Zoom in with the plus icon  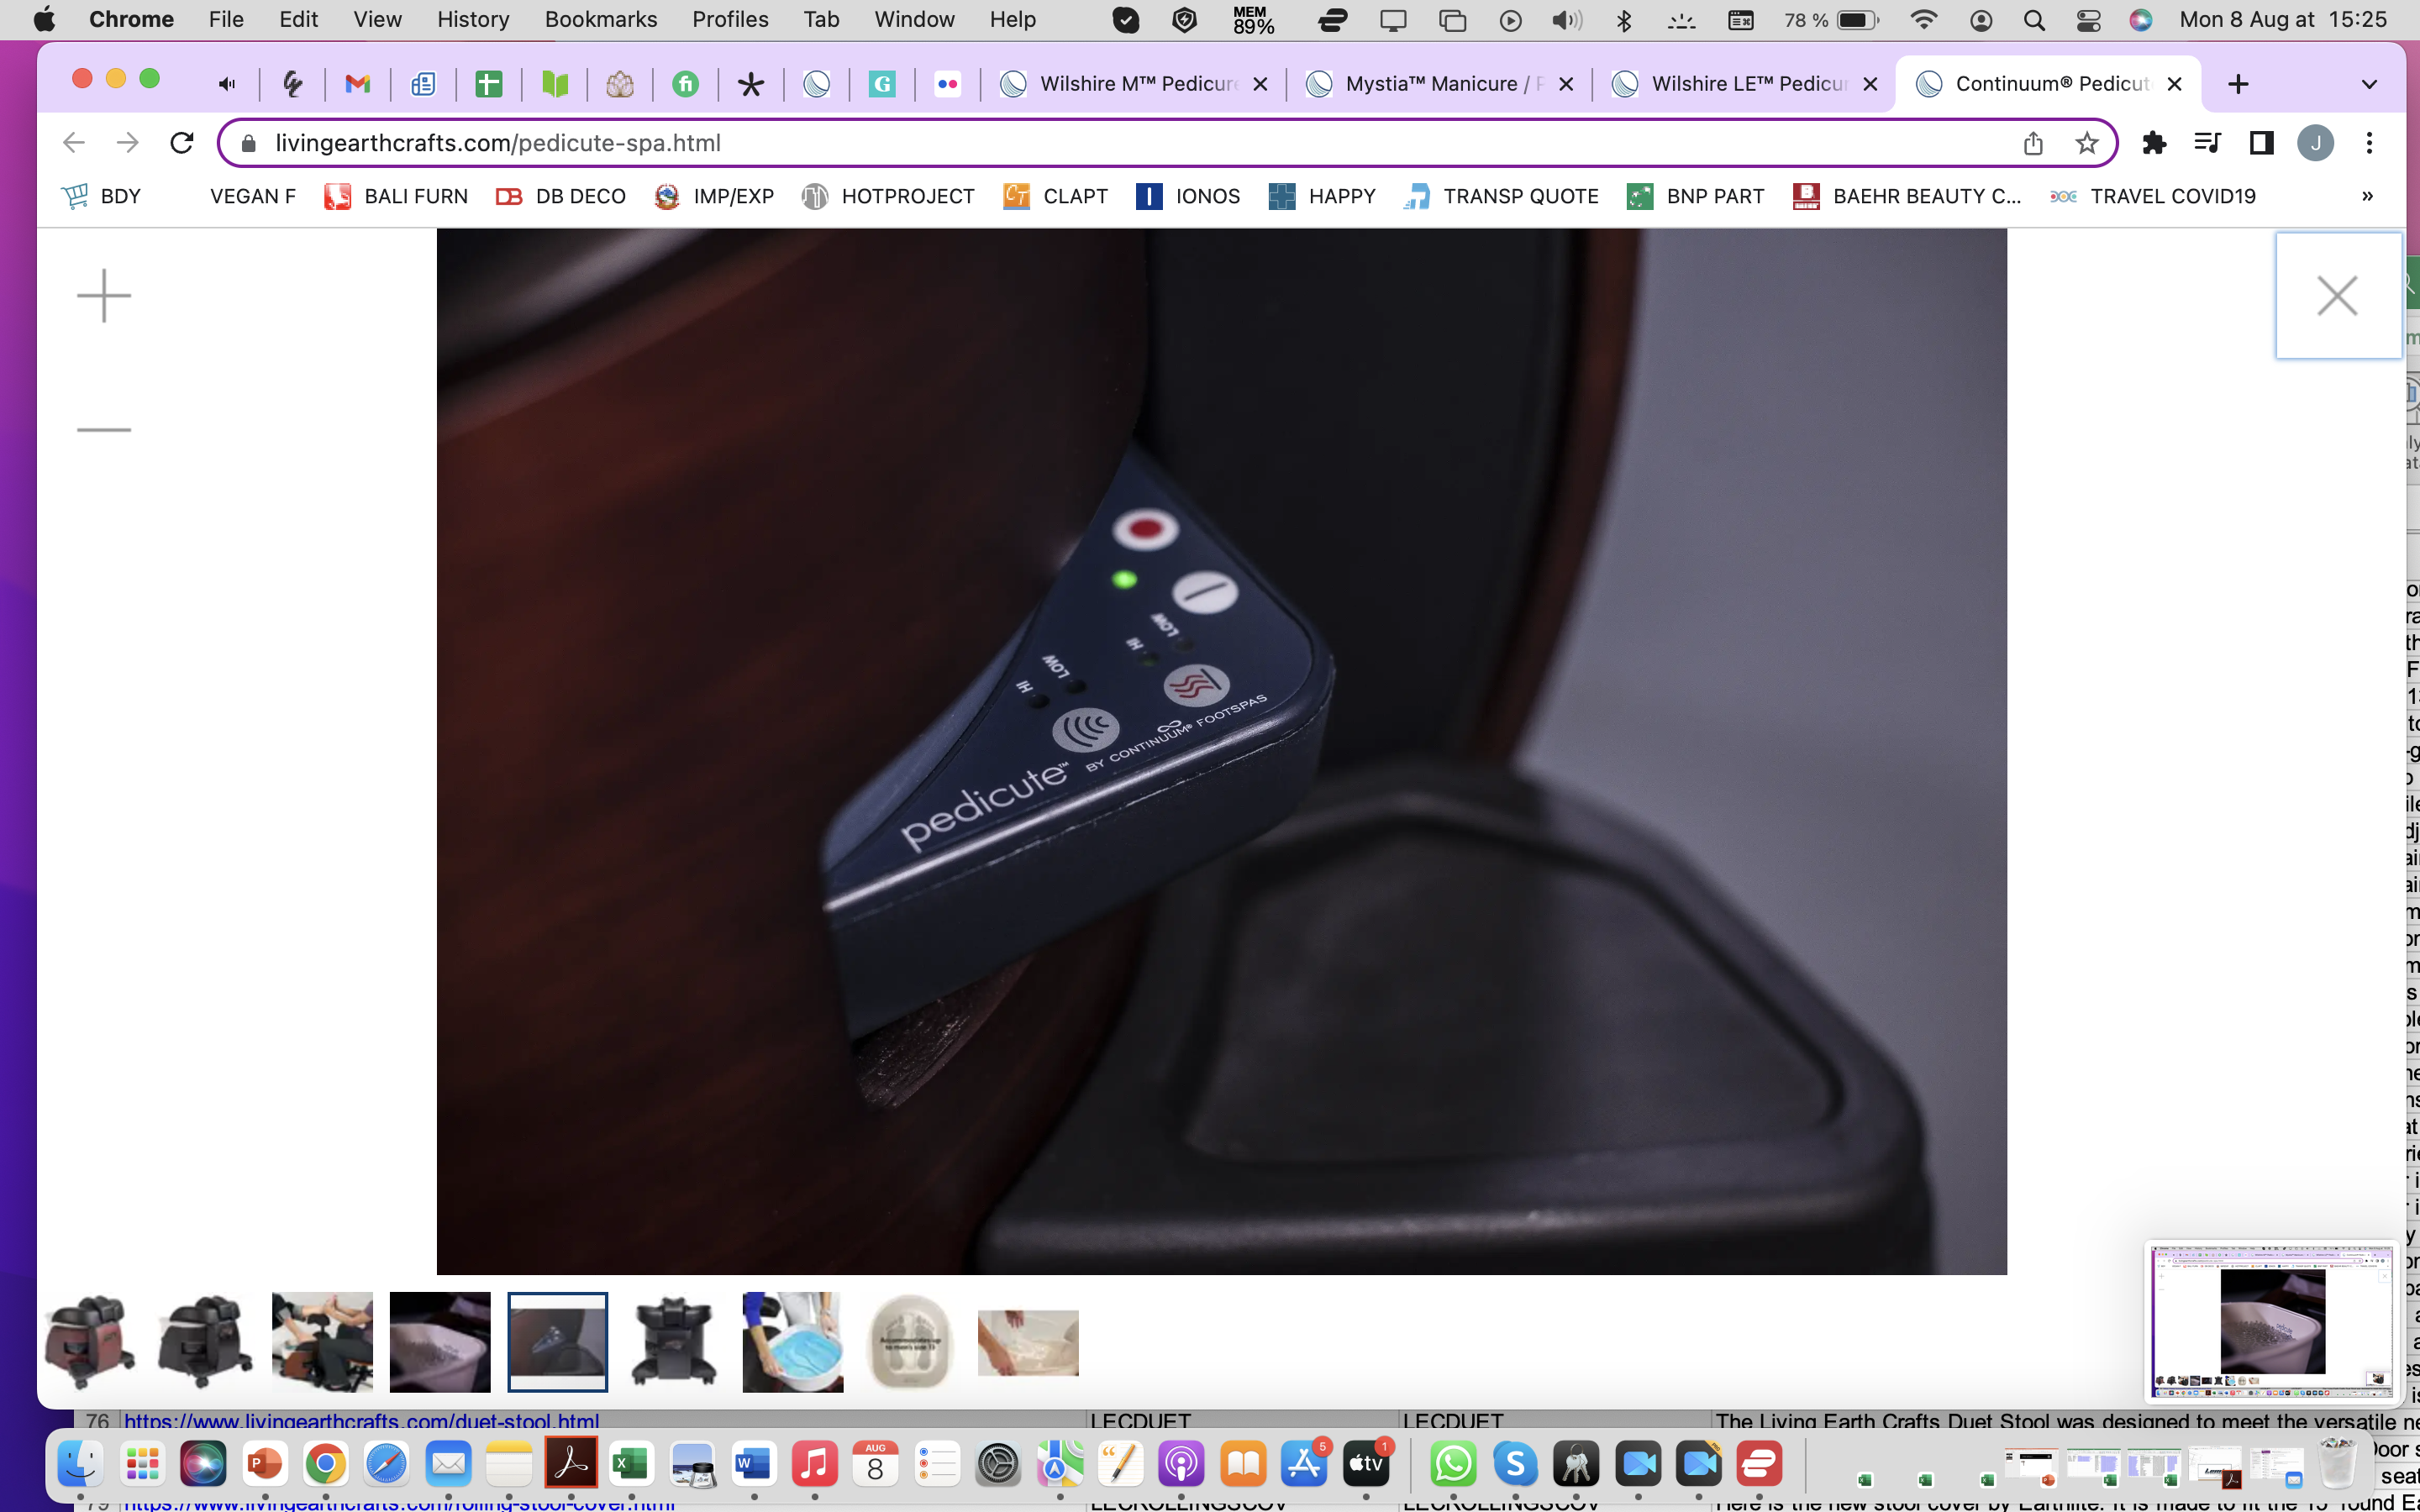coord(104,296)
